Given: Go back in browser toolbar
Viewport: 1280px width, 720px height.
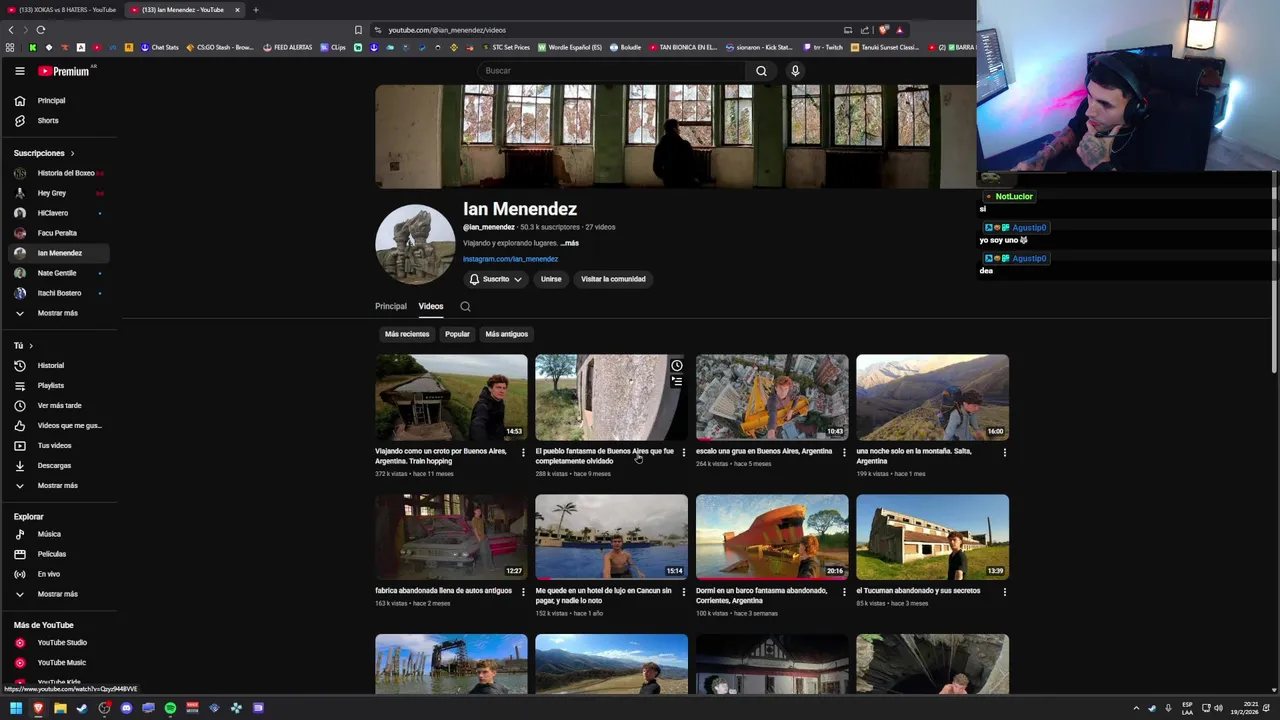Looking at the screenshot, I should point(11,30).
